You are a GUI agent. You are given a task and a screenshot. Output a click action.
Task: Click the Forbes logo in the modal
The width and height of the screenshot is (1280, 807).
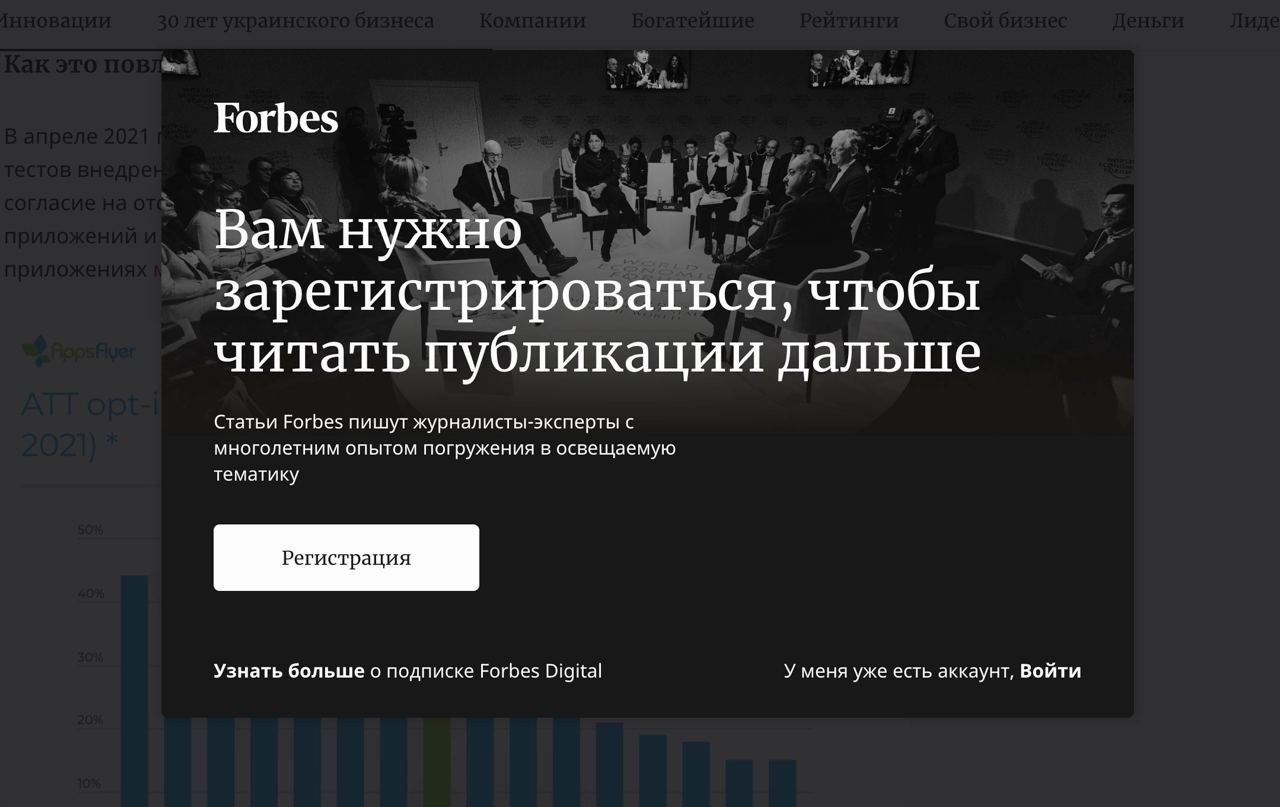point(276,118)
